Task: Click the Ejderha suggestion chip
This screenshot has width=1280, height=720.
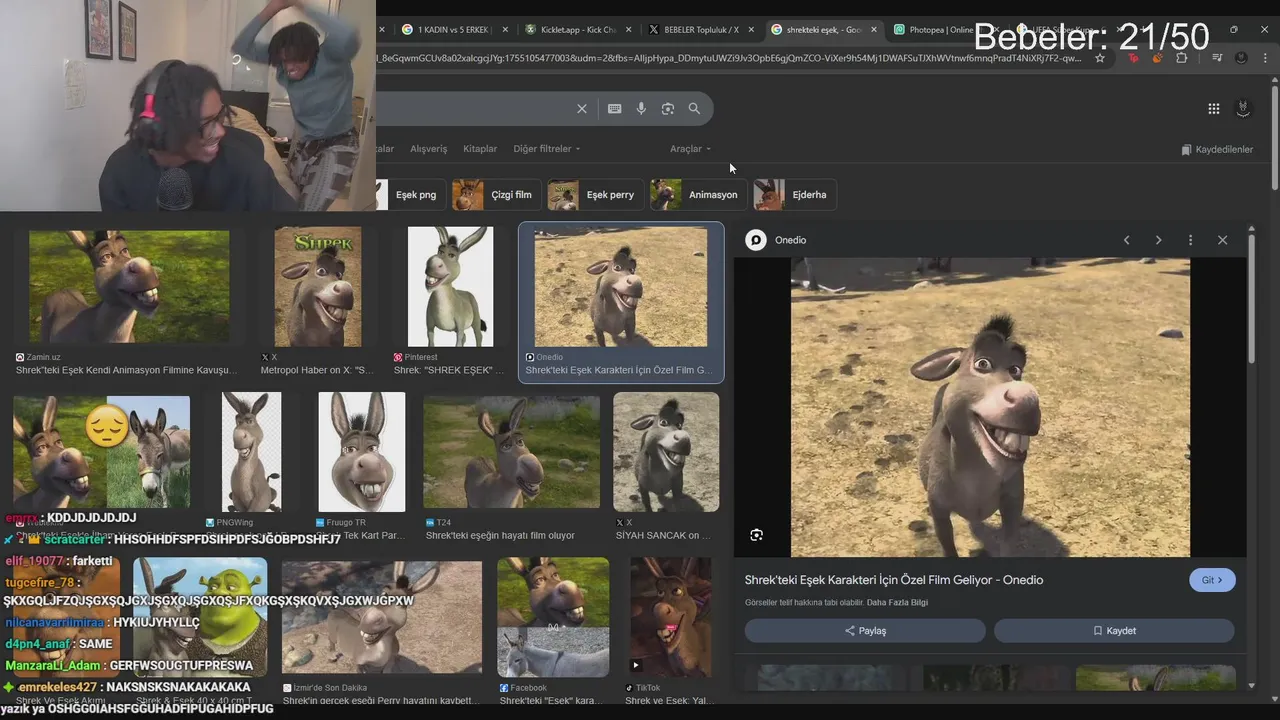Action: pyautogui.click(x=795, y=195)
